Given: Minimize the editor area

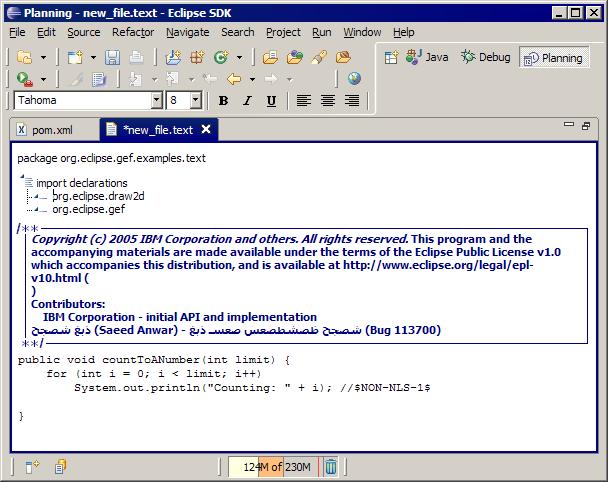Looking at the screenshot, I should coord(568,124).
